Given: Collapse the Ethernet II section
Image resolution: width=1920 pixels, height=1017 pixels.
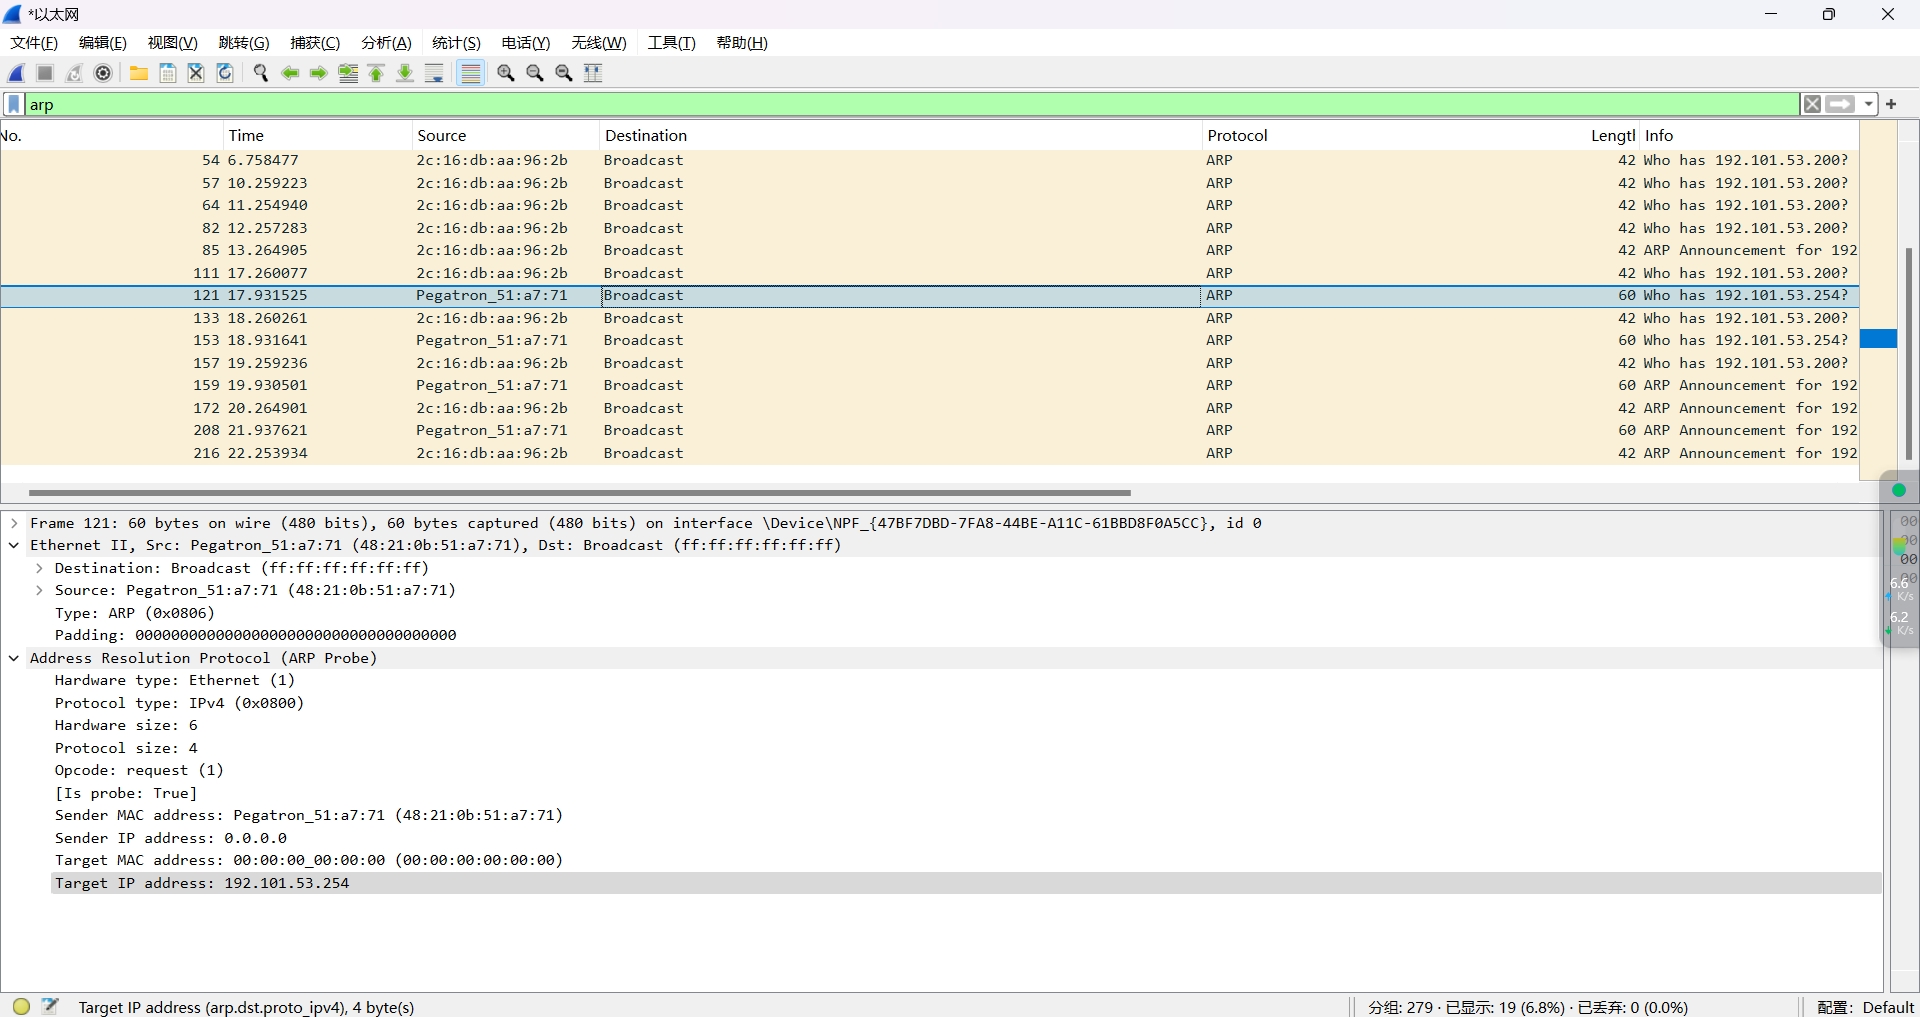Looking at the screenshot, I should (14, 545).
